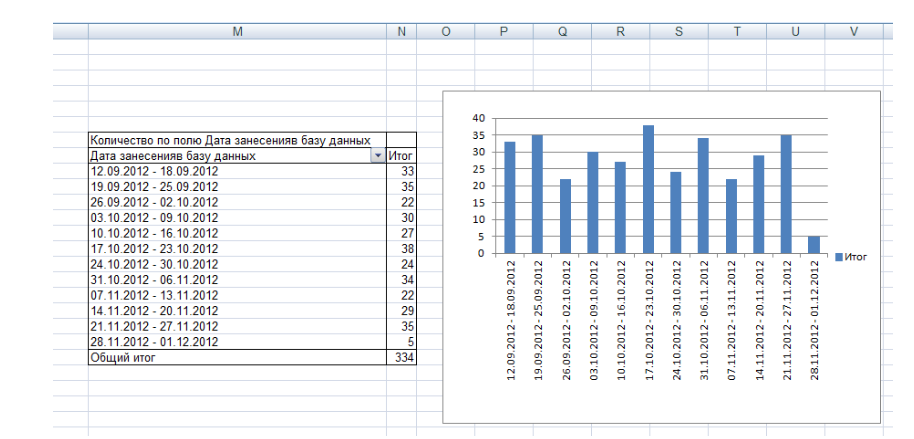Select column N header
The height and width of the screenshot is (439, 914).
[401, 32]
